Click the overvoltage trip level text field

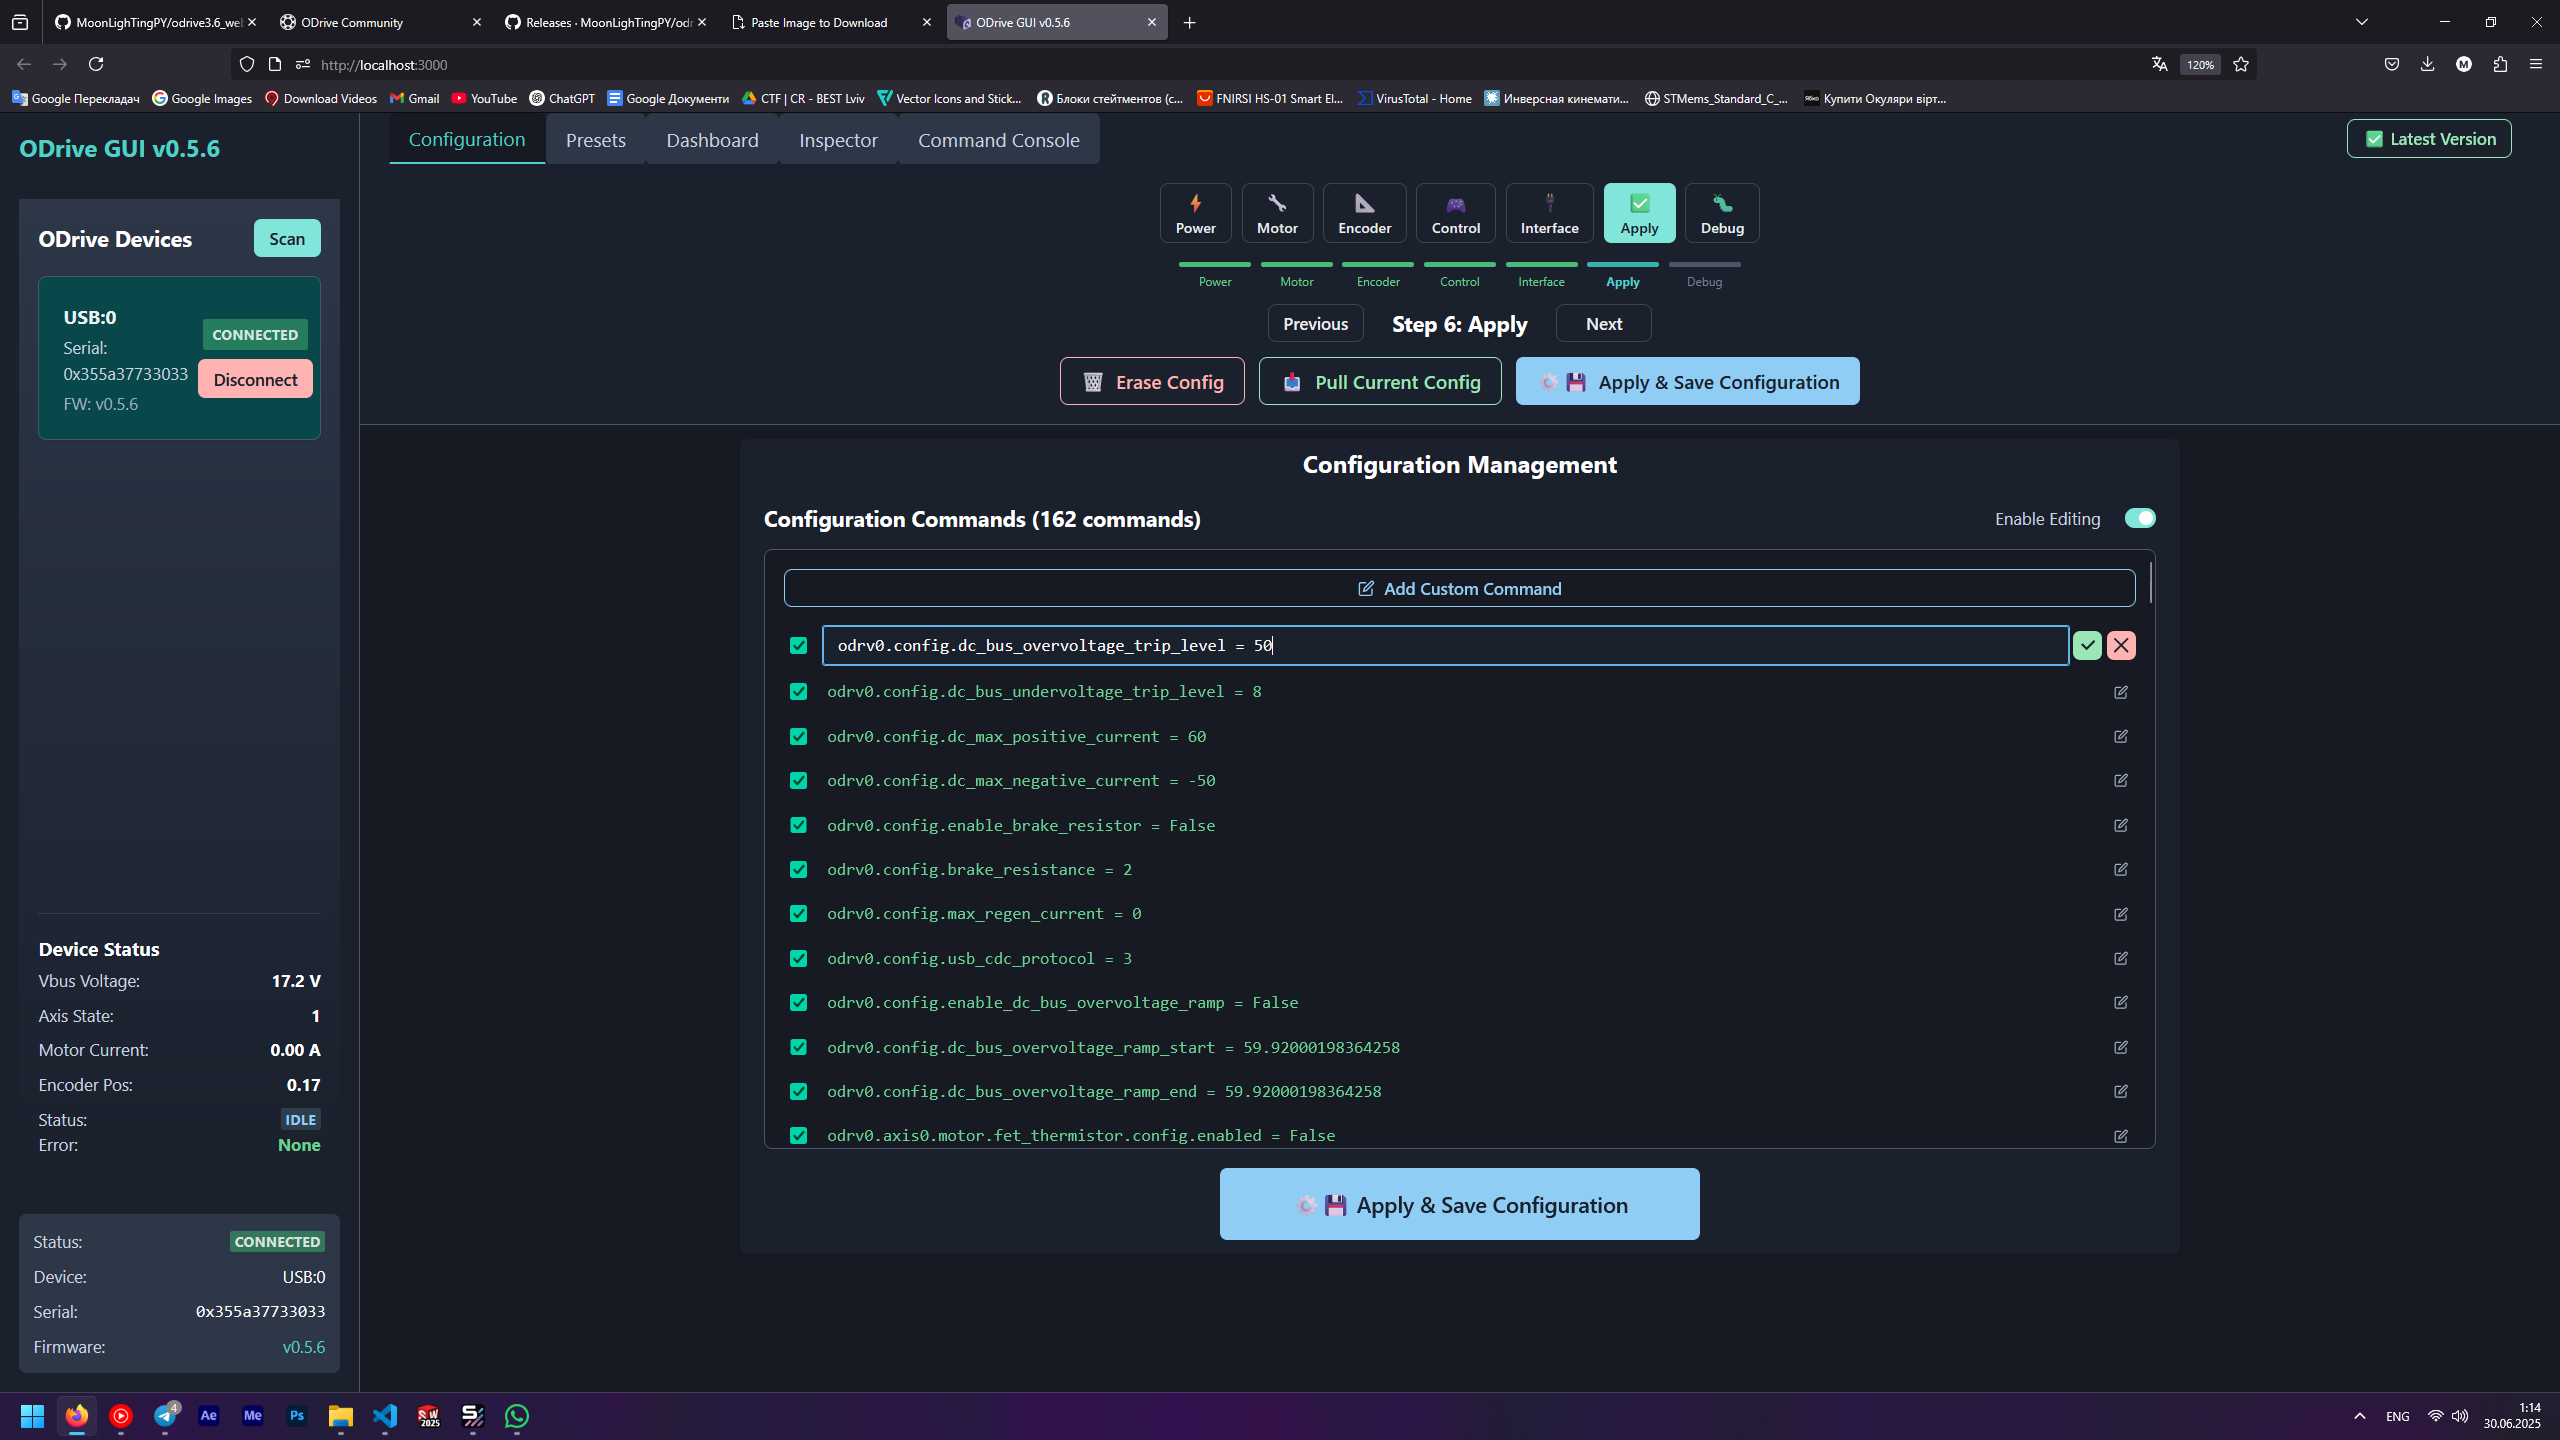pos(1445,645)
